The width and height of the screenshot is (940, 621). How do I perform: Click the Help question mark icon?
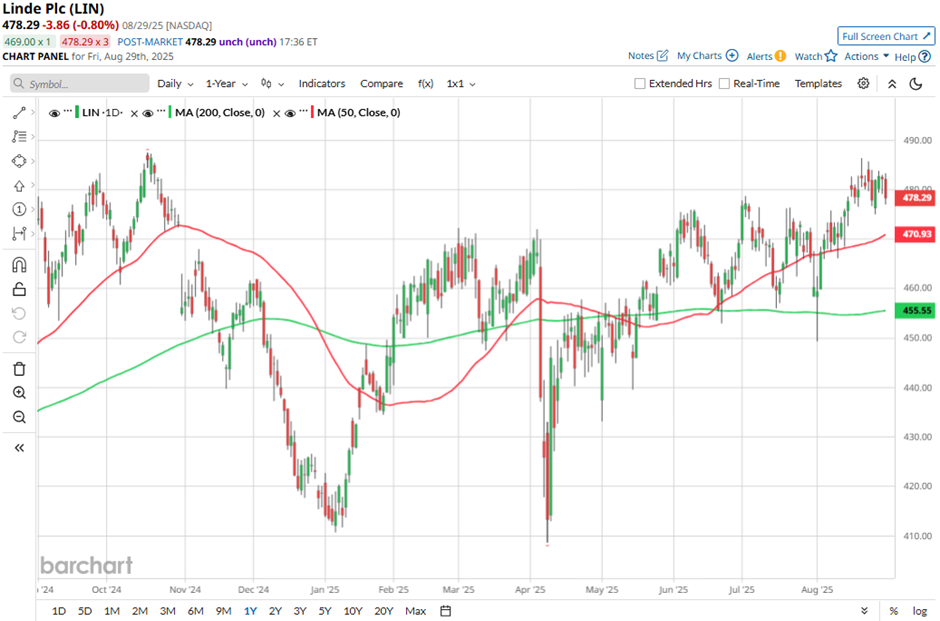coord(925,56)
